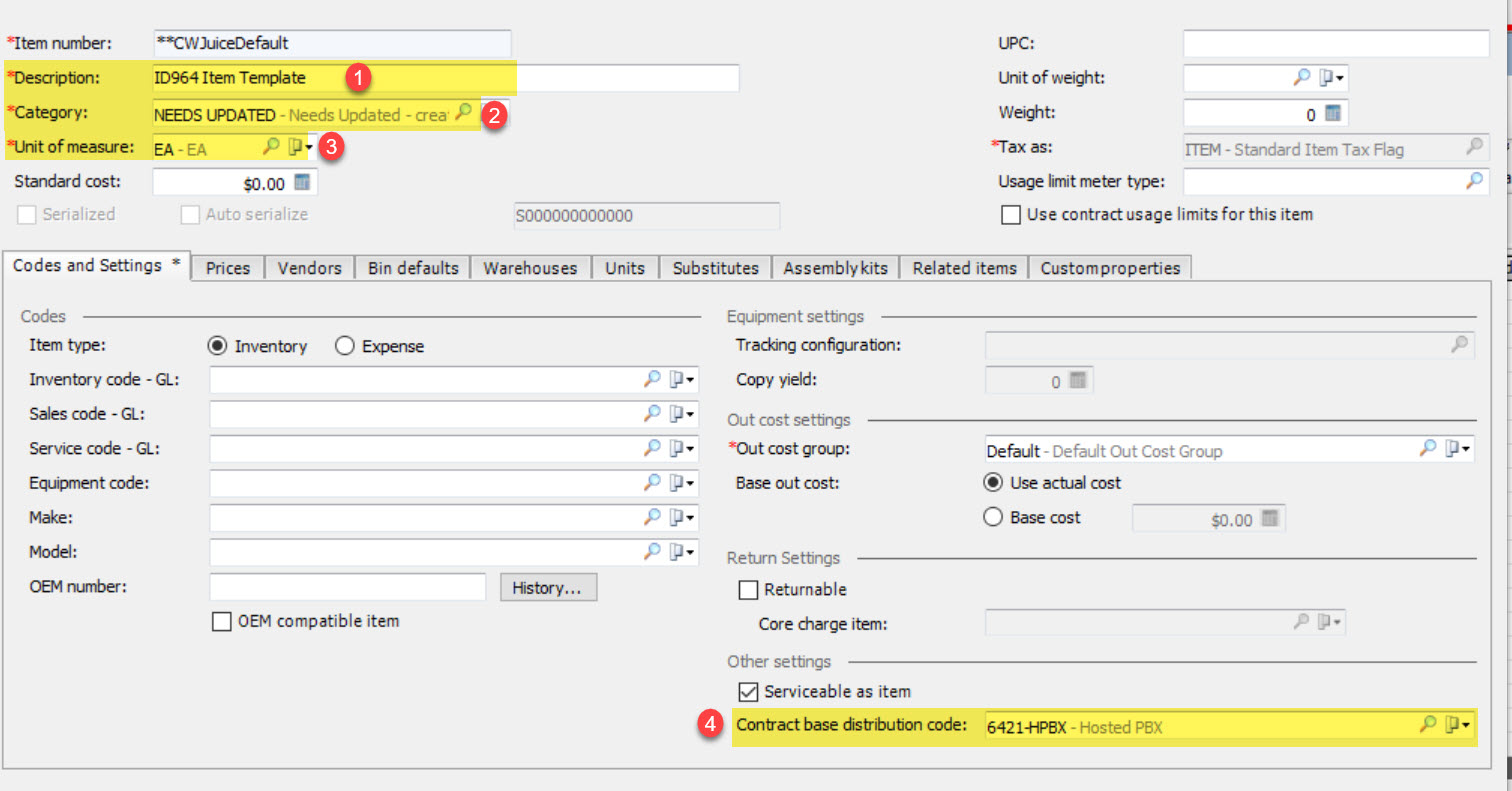This screenshot has height=791, width=1512.
Task: Open the Standard cost calculator icon
Action: click(x=302, y=183)
